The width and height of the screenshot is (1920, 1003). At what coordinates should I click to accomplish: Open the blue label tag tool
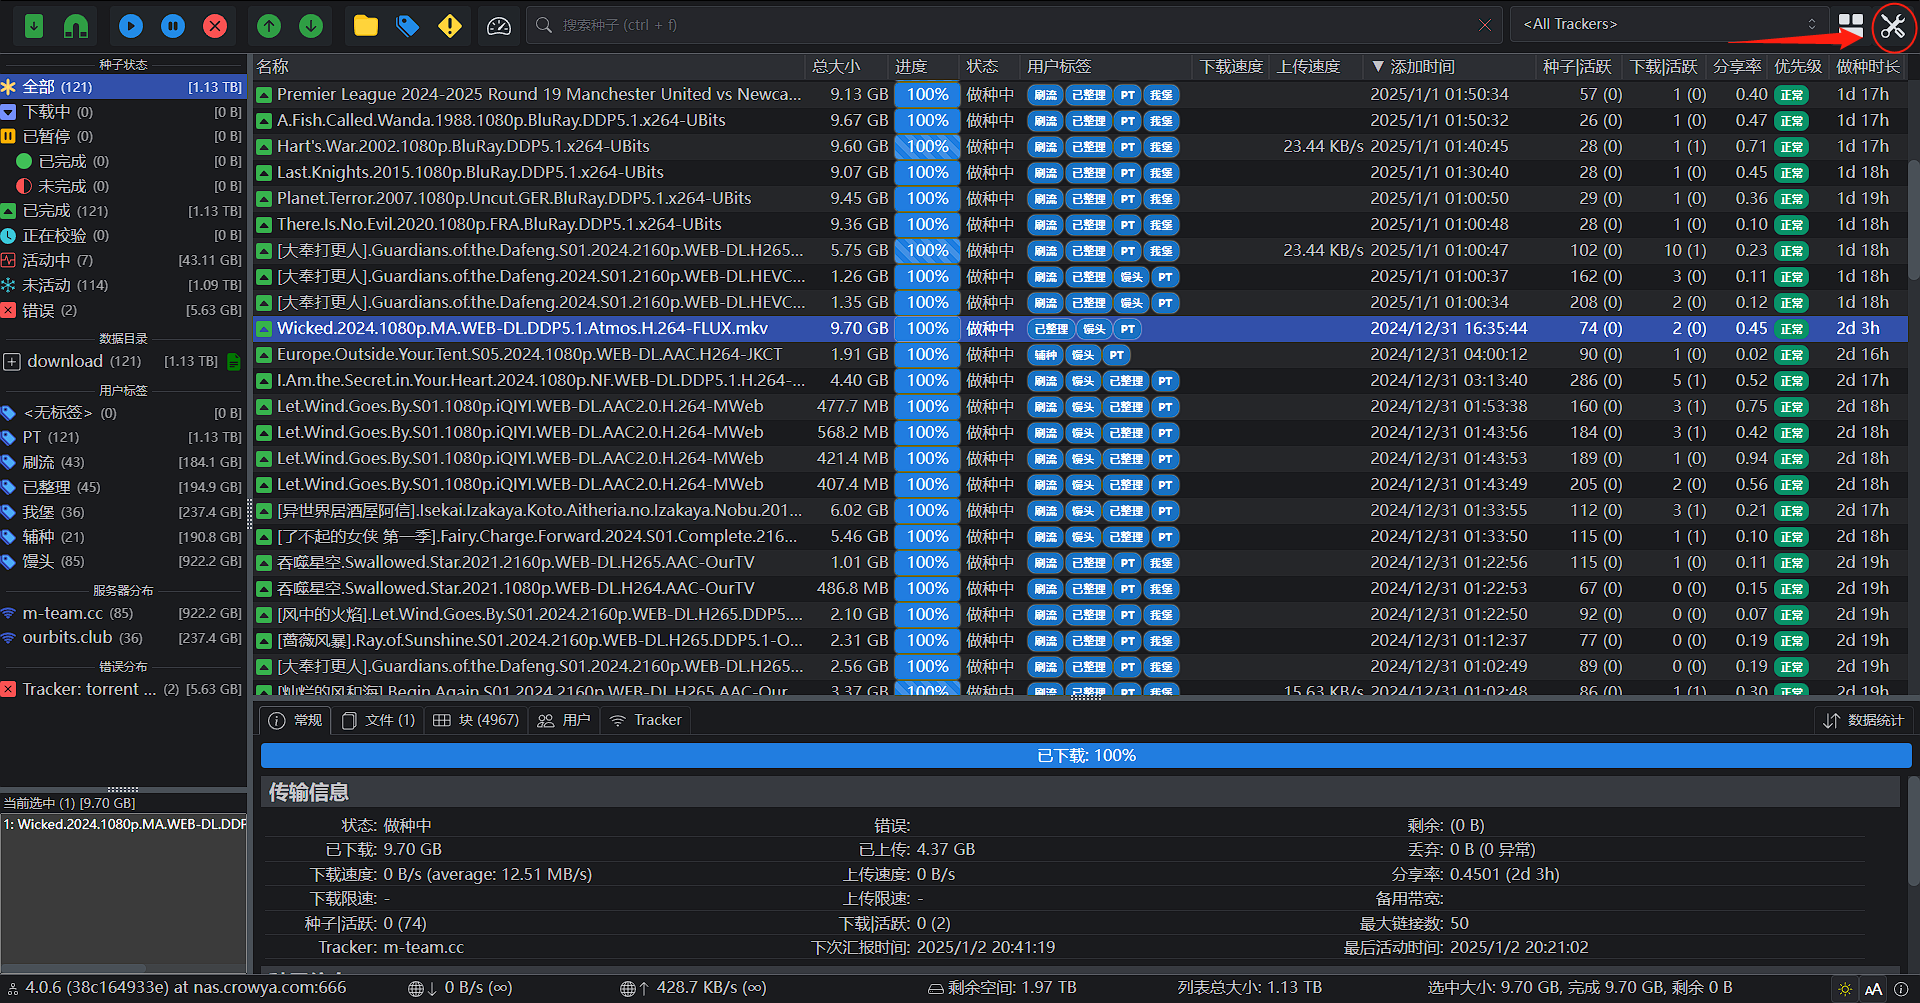point(408,25)
